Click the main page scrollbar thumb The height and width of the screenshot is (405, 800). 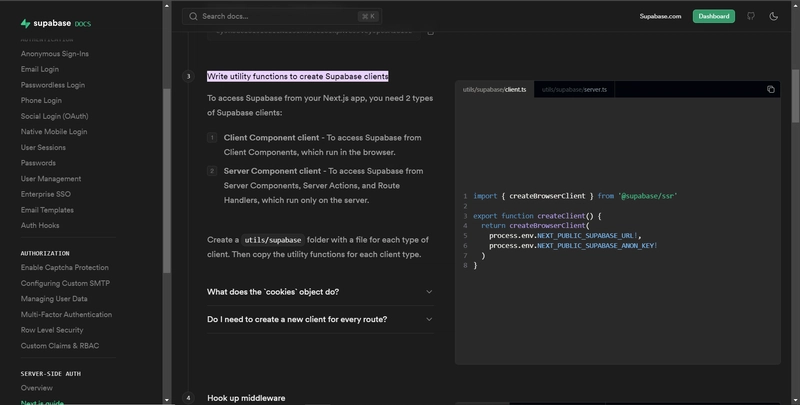pos(795,96)
